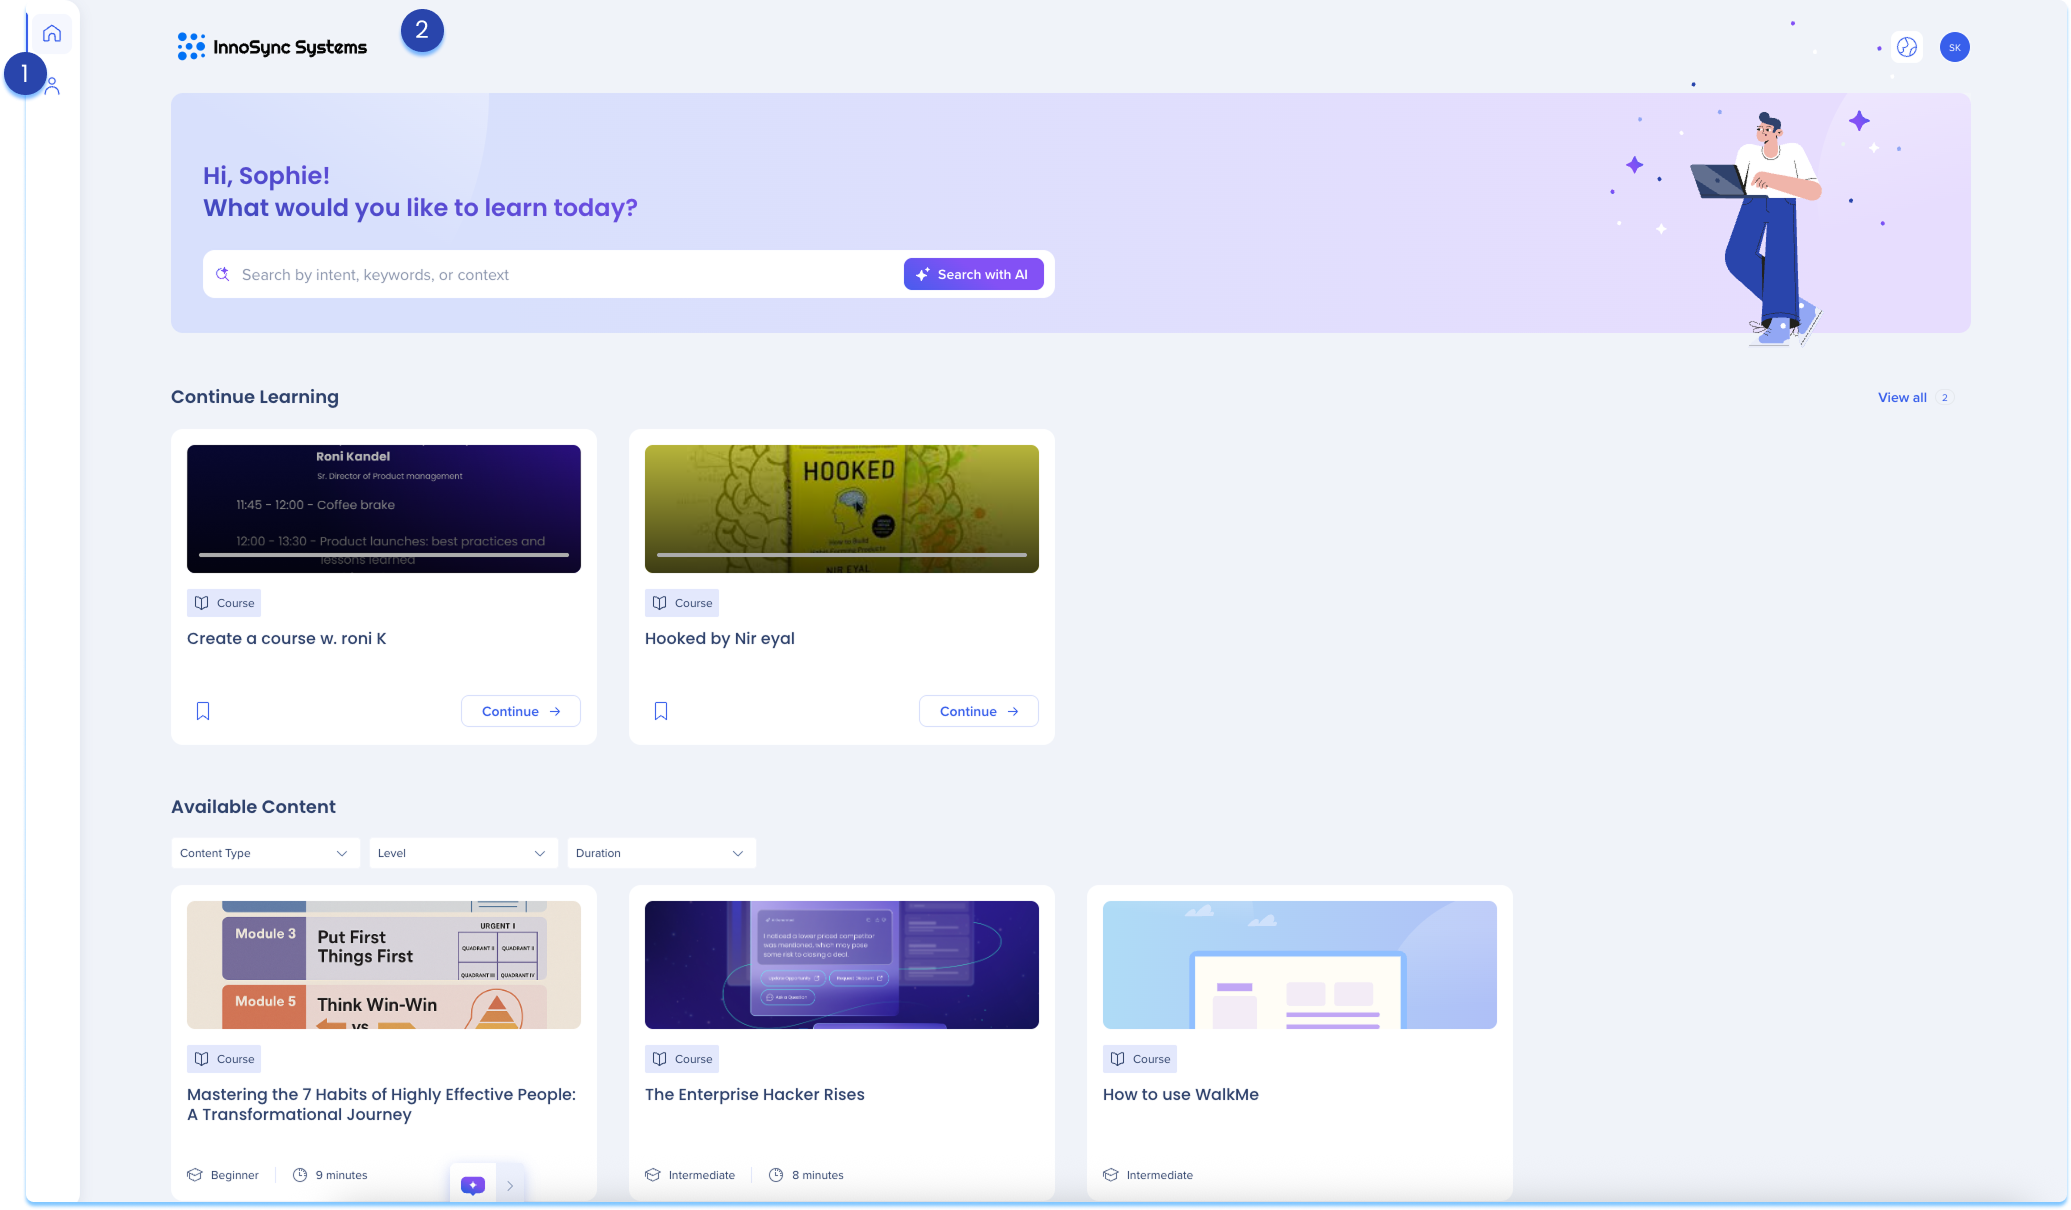Continue the Create a course w. roni K course
The width and height of the screenshot is (2071, 1210).
point(520,711)
